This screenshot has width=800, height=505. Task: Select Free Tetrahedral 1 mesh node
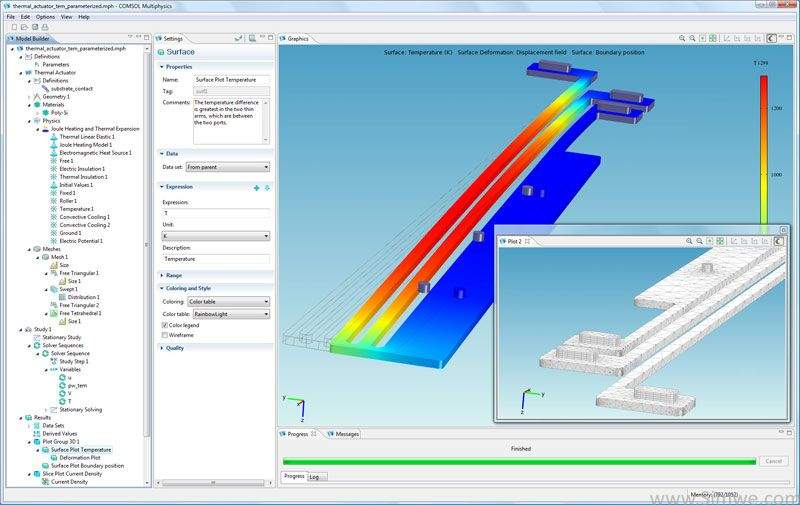(80, 313)
